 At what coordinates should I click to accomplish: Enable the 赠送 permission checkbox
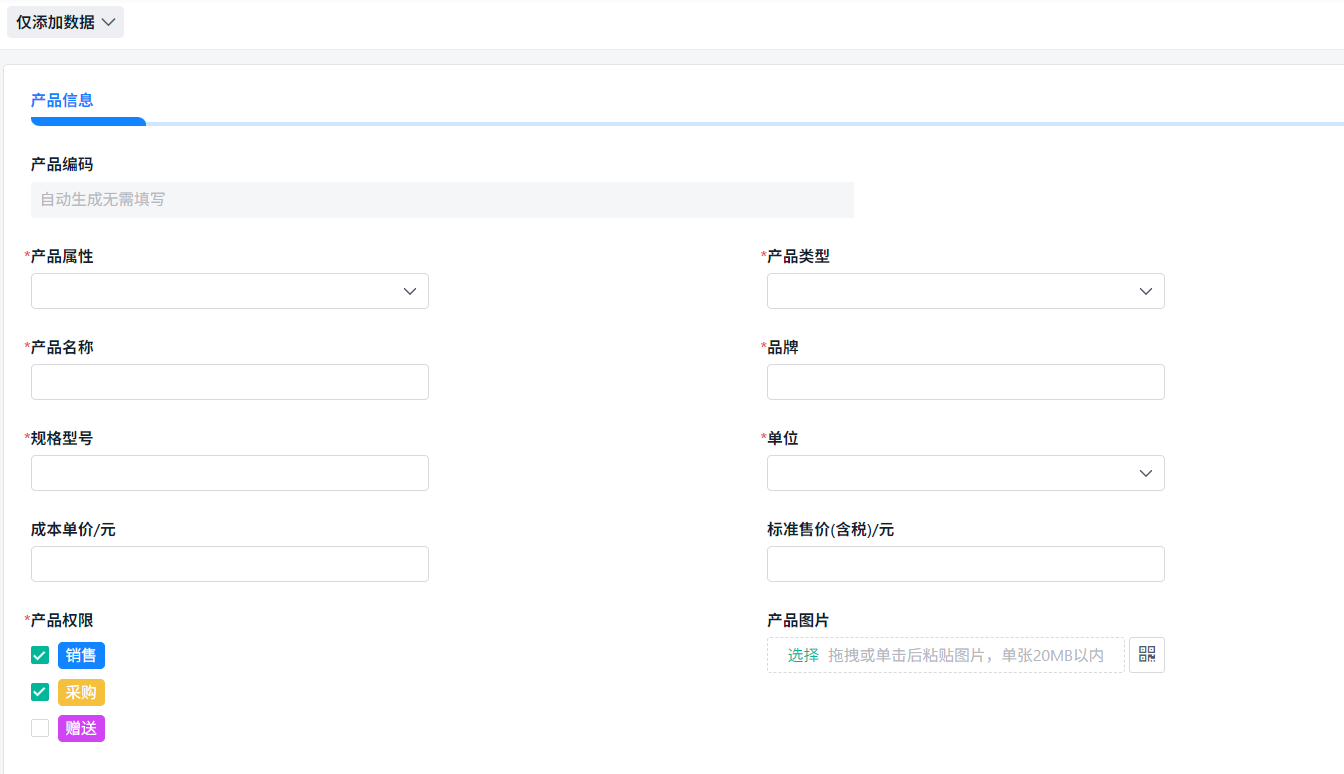pos(39,728)
